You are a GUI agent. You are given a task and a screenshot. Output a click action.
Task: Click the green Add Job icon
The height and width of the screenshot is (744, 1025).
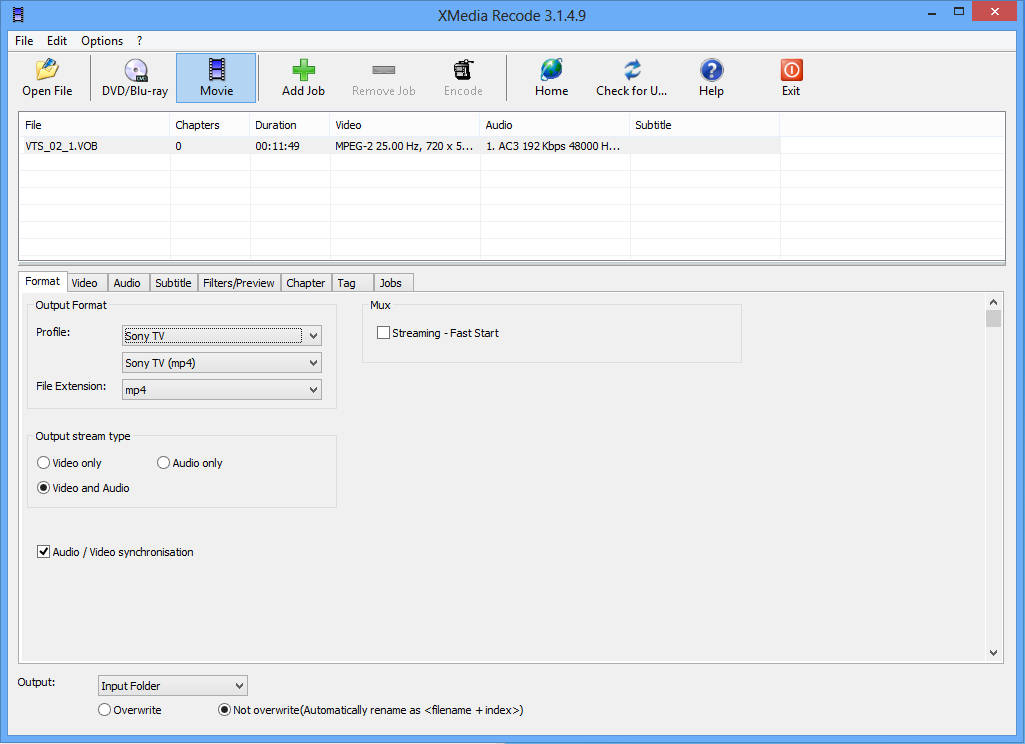click(x=303, y=69)
